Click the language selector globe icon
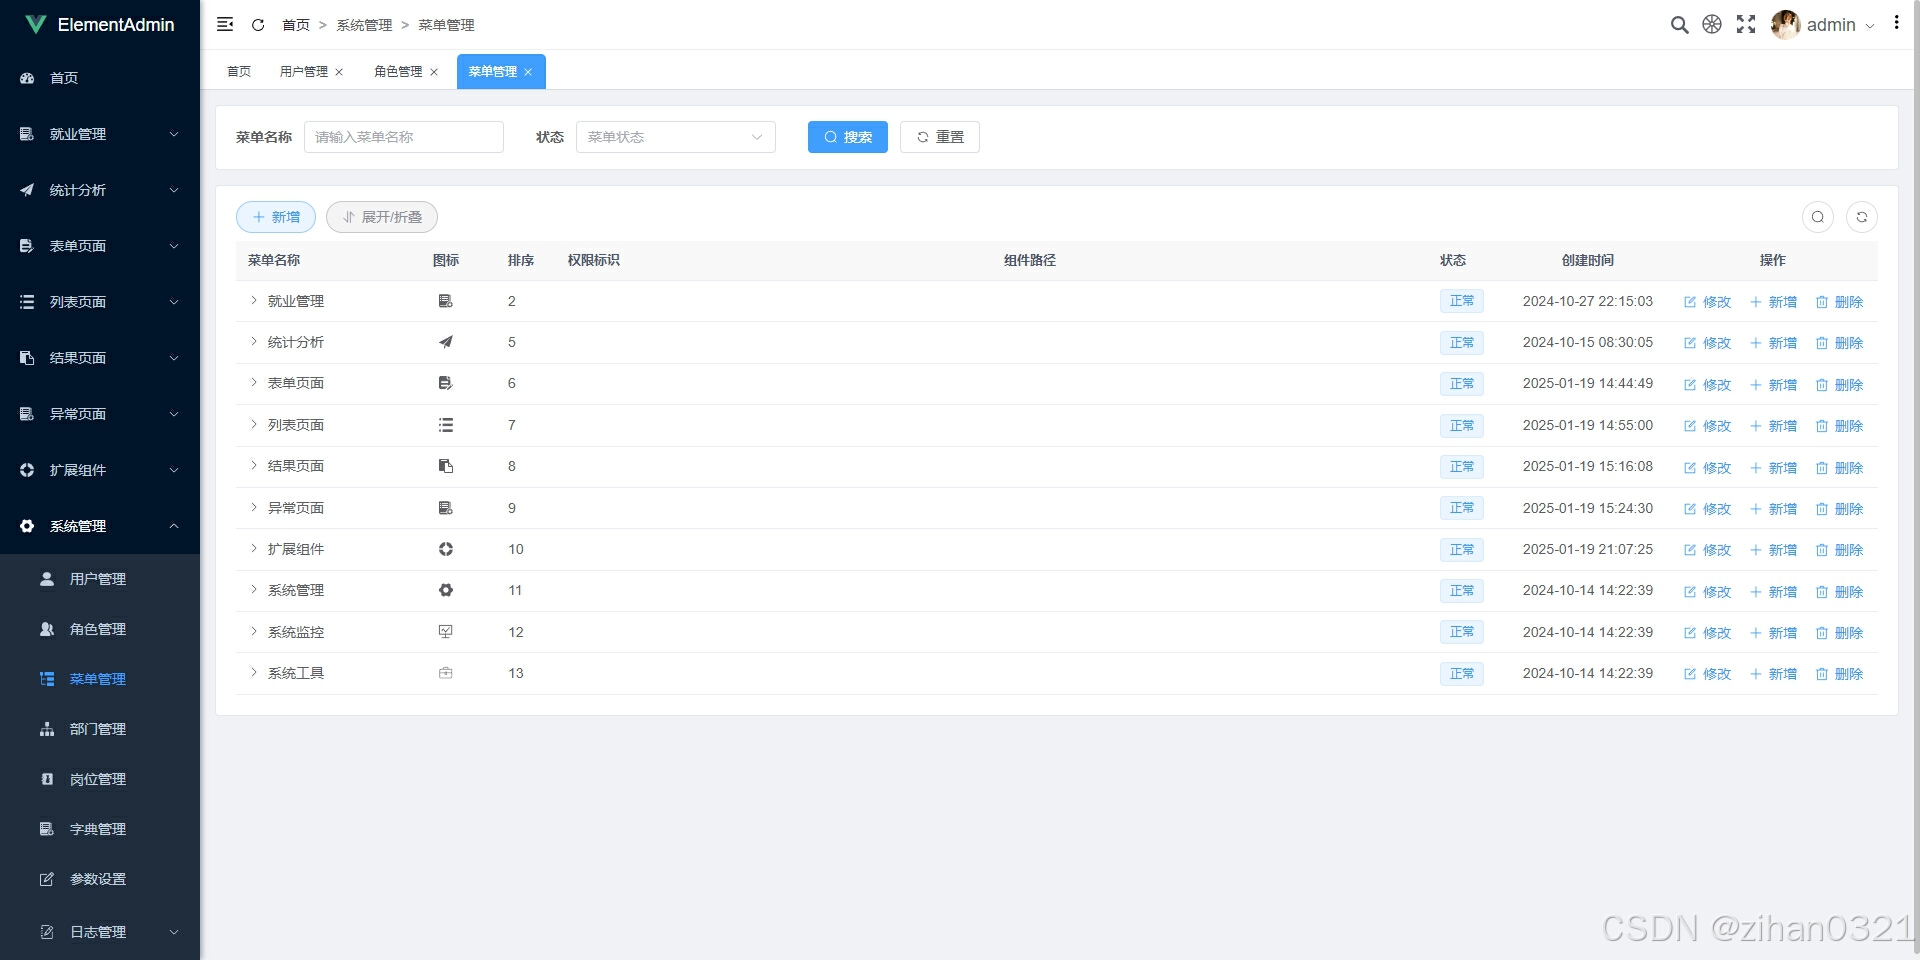Image resolution: width=1920 pixels, height=960 pixels. point(1712,24)
